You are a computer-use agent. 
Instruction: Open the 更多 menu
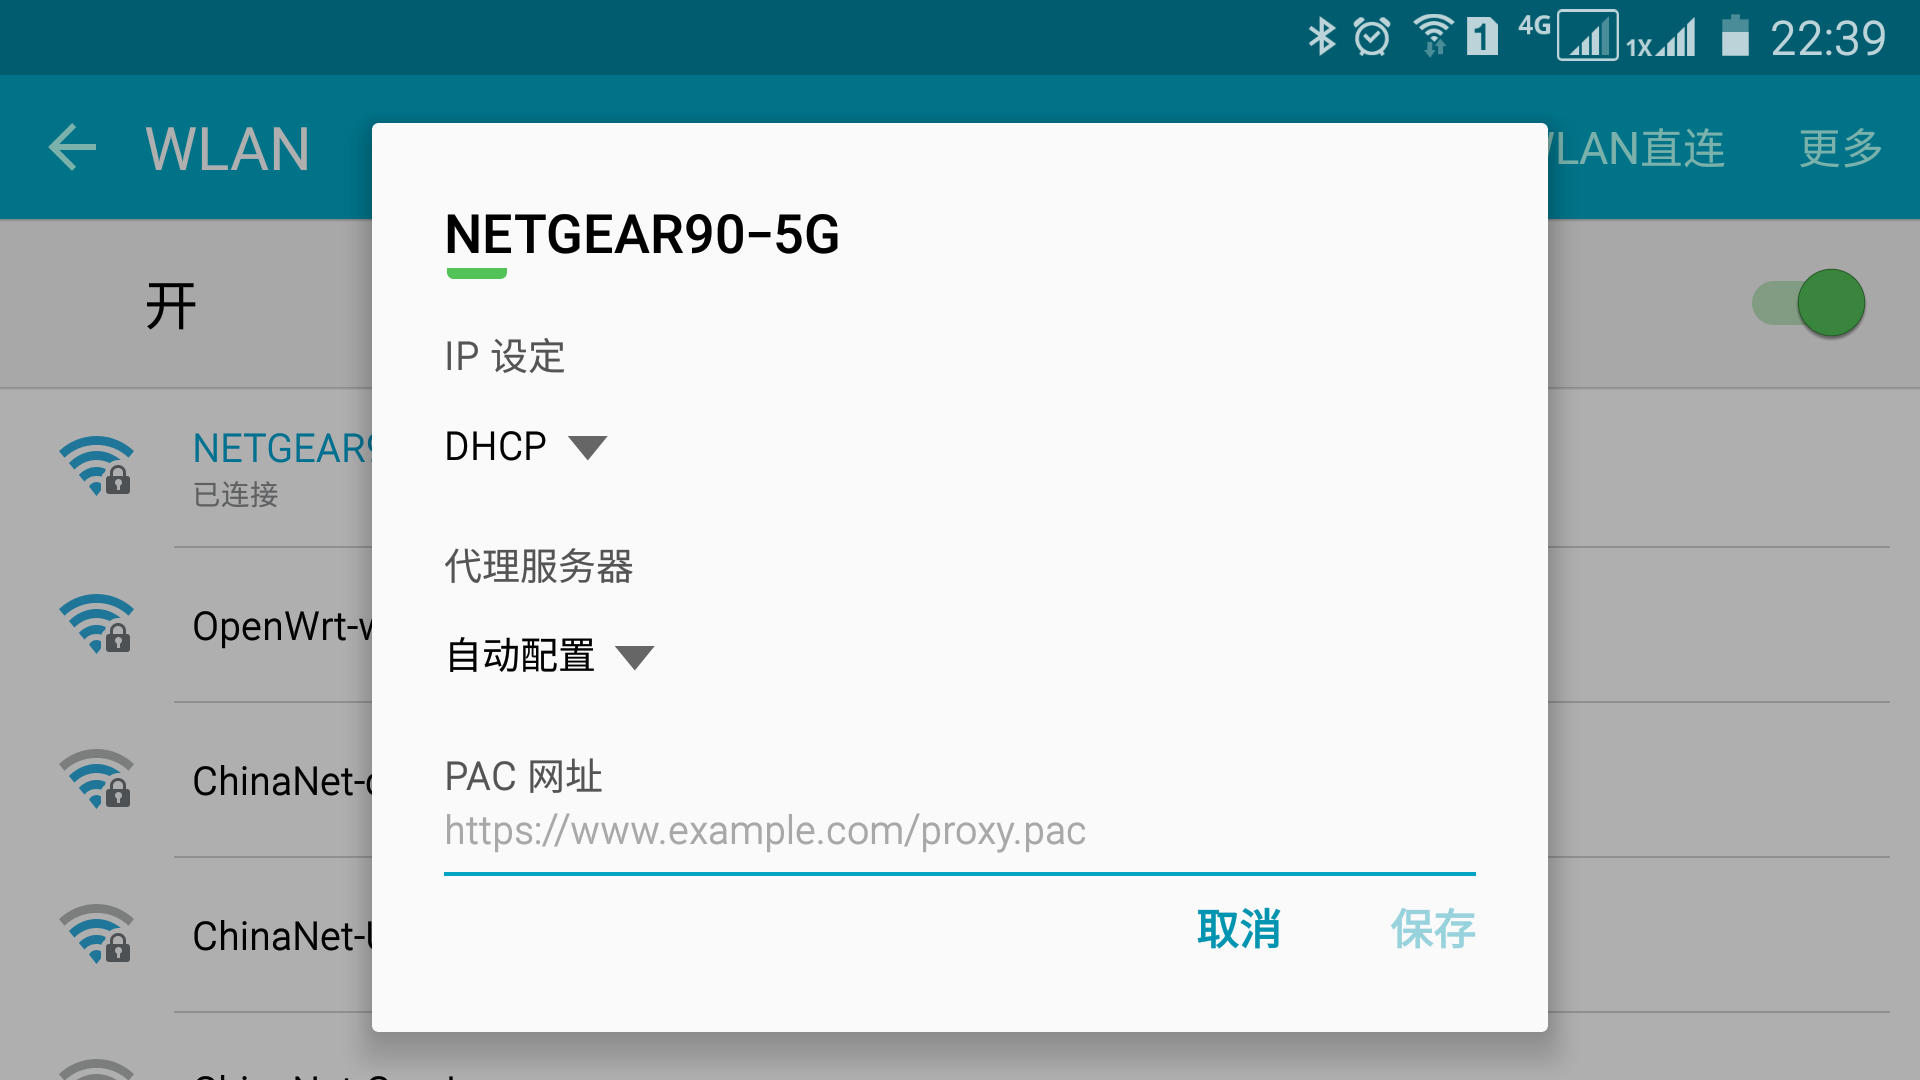1841,148
